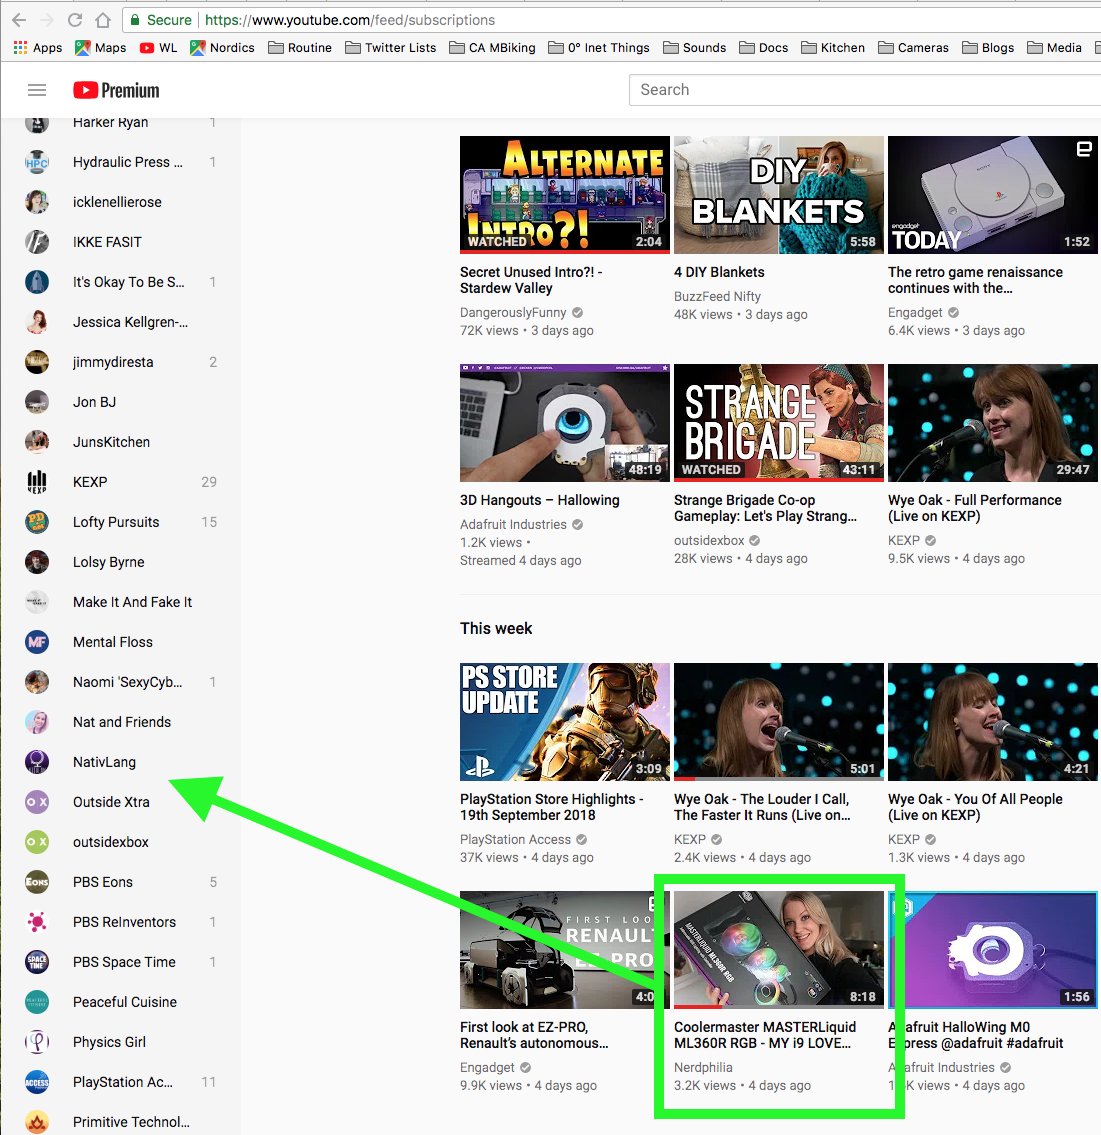Click PBS Eons channel avatar
Screen dimensions: 1101x1135
(x=37, y=882)
